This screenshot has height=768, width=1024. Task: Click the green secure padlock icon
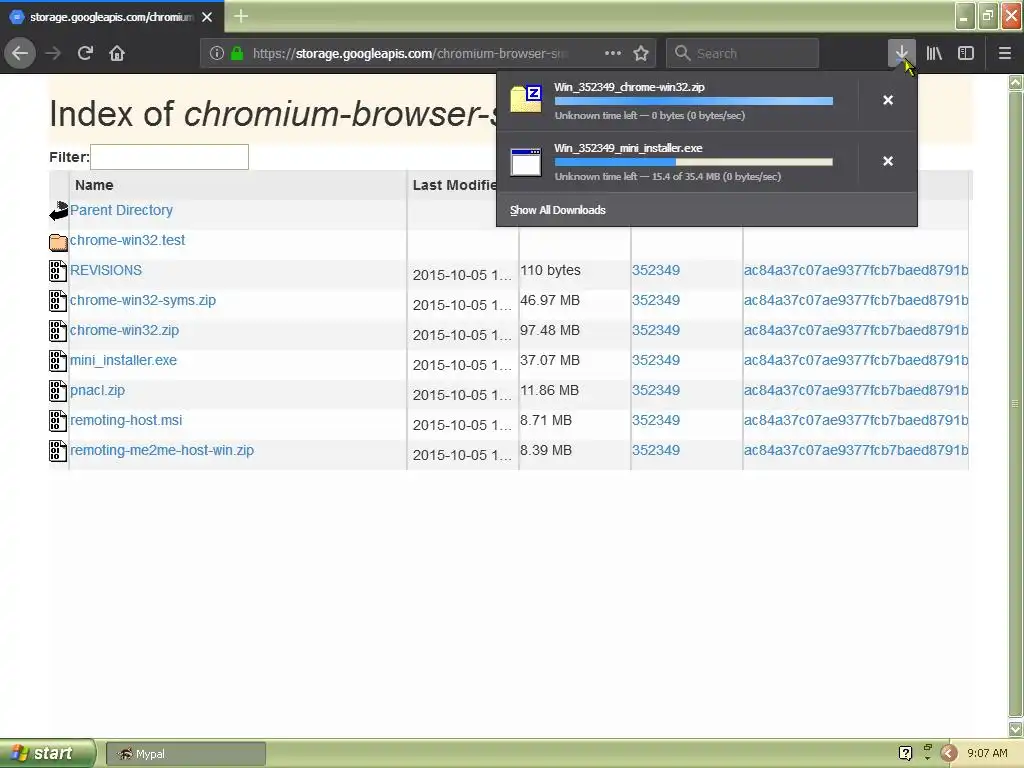pos(238,53)
